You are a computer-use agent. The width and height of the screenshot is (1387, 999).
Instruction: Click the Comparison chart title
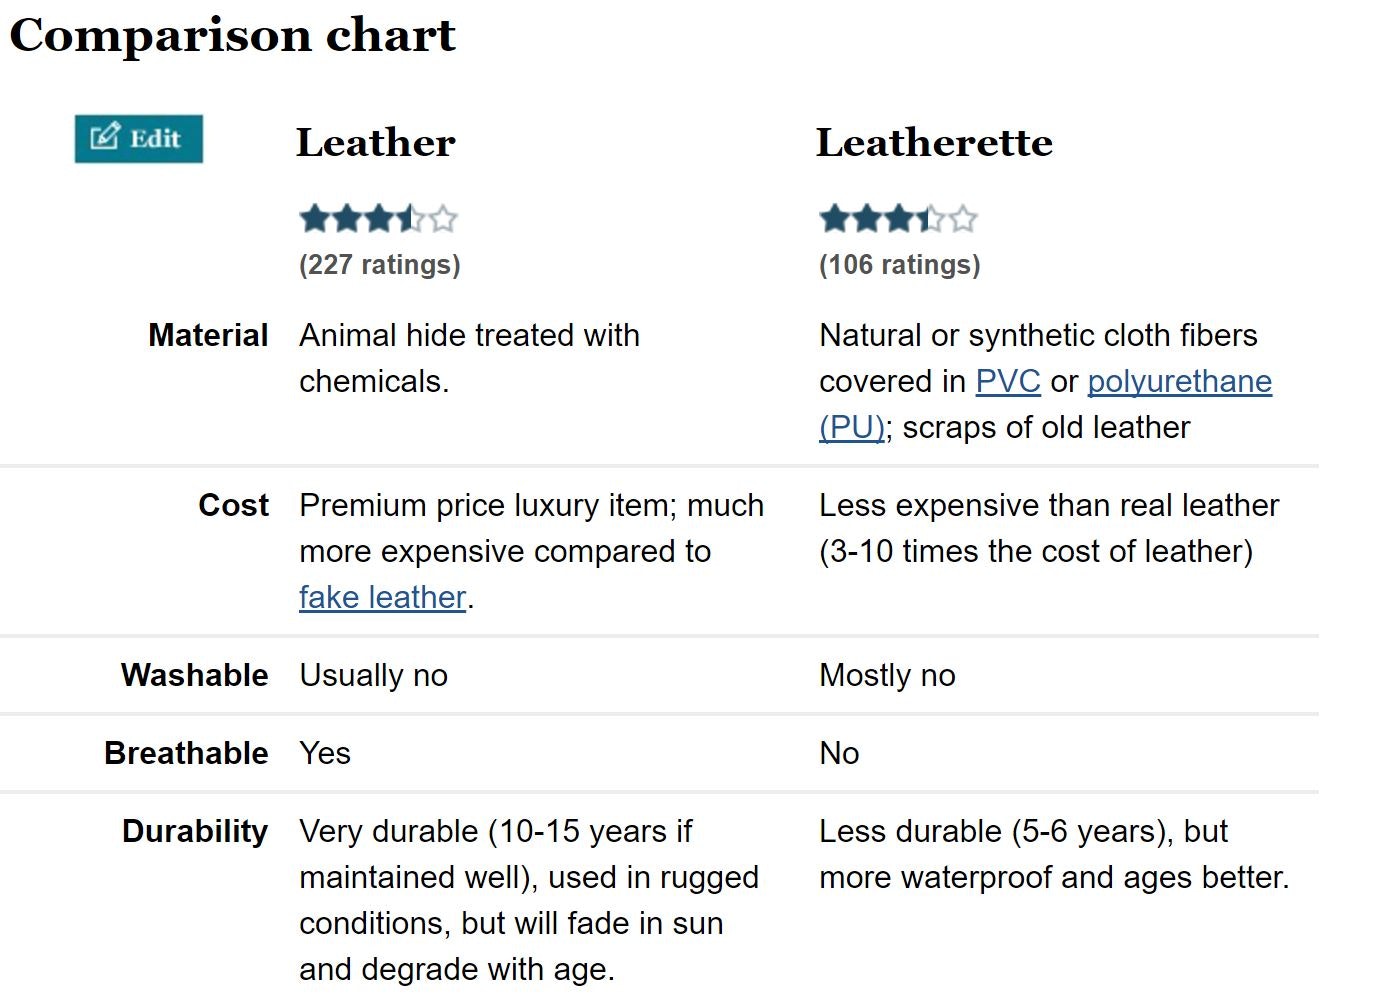point(232,36)
